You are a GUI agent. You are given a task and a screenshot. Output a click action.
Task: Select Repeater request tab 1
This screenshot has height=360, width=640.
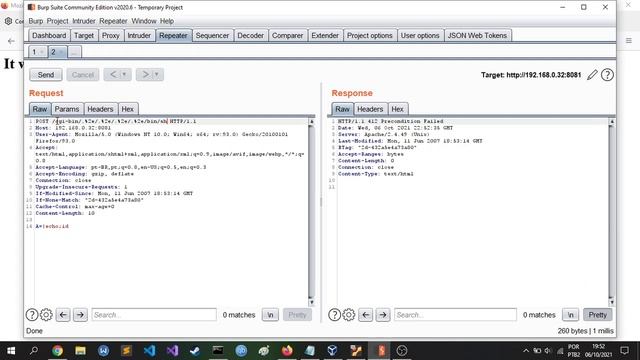click(34, 52)
